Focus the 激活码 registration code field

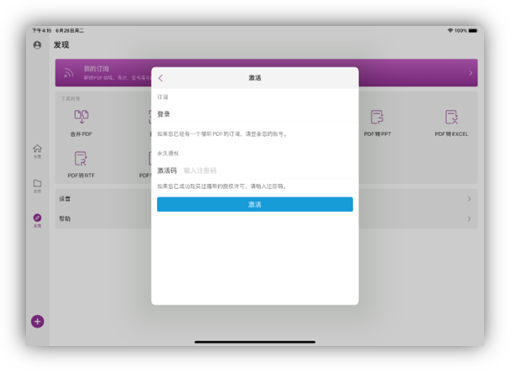coord(255,171)
